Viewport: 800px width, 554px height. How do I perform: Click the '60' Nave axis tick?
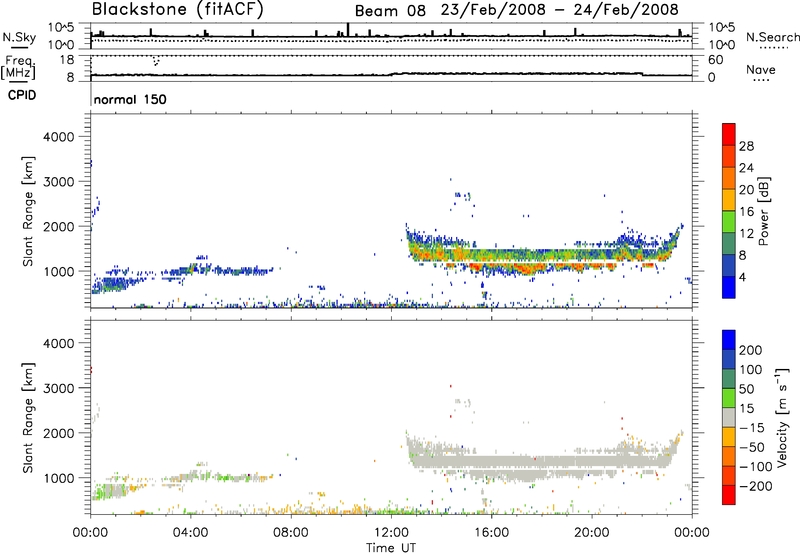coord(715,60)
